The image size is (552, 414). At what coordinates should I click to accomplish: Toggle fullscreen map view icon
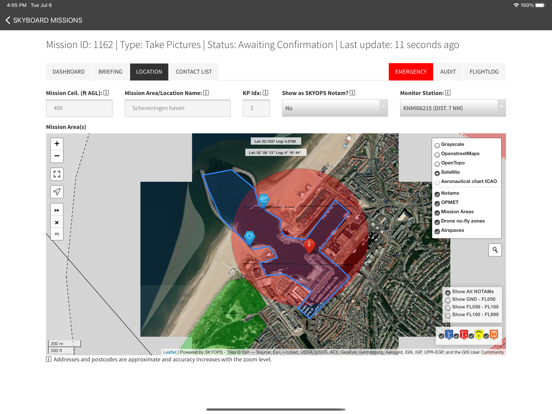pyautogui.click(x=57, y=174)
